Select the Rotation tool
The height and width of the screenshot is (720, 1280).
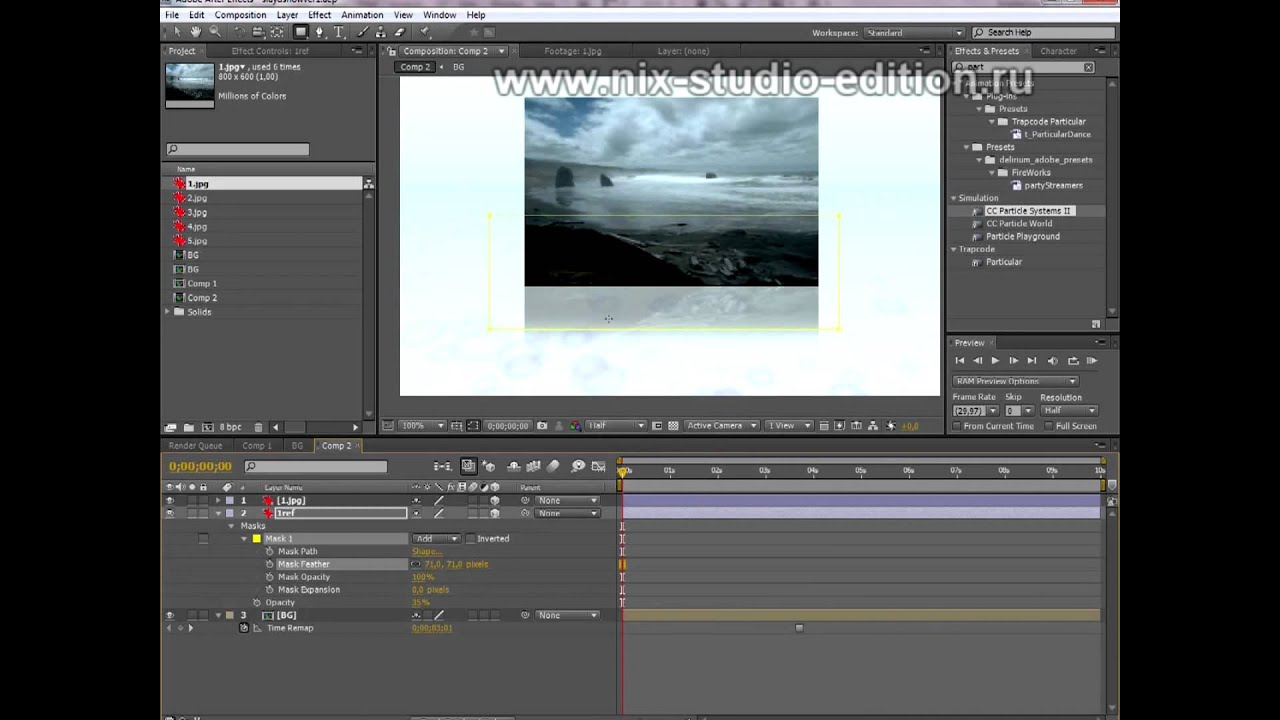click(x=240, y=32)
